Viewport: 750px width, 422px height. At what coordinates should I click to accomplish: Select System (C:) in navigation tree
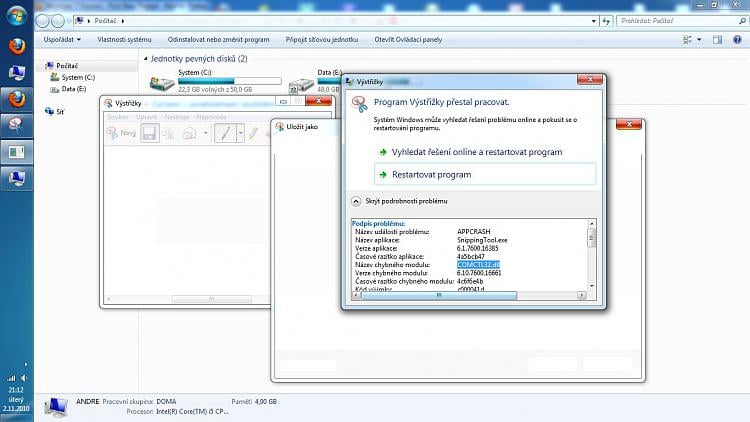pyautogui.click(x=78, y=78)
